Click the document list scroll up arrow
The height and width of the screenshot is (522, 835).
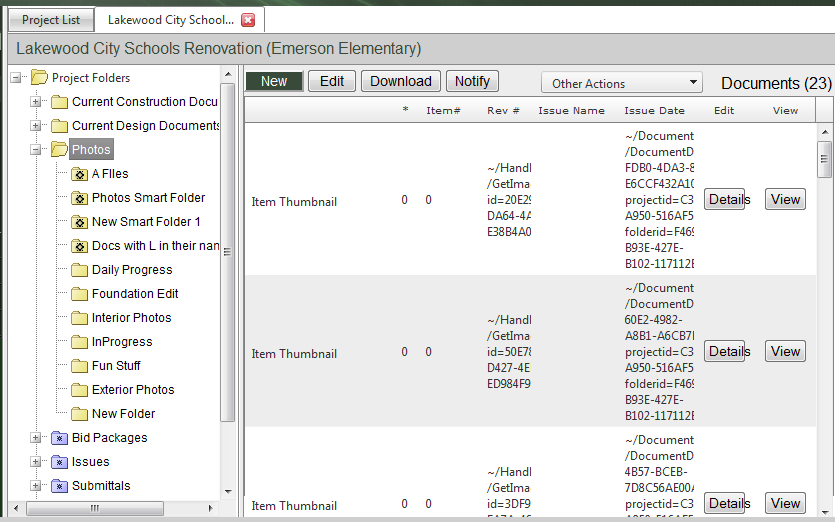[x=825, y=132]
